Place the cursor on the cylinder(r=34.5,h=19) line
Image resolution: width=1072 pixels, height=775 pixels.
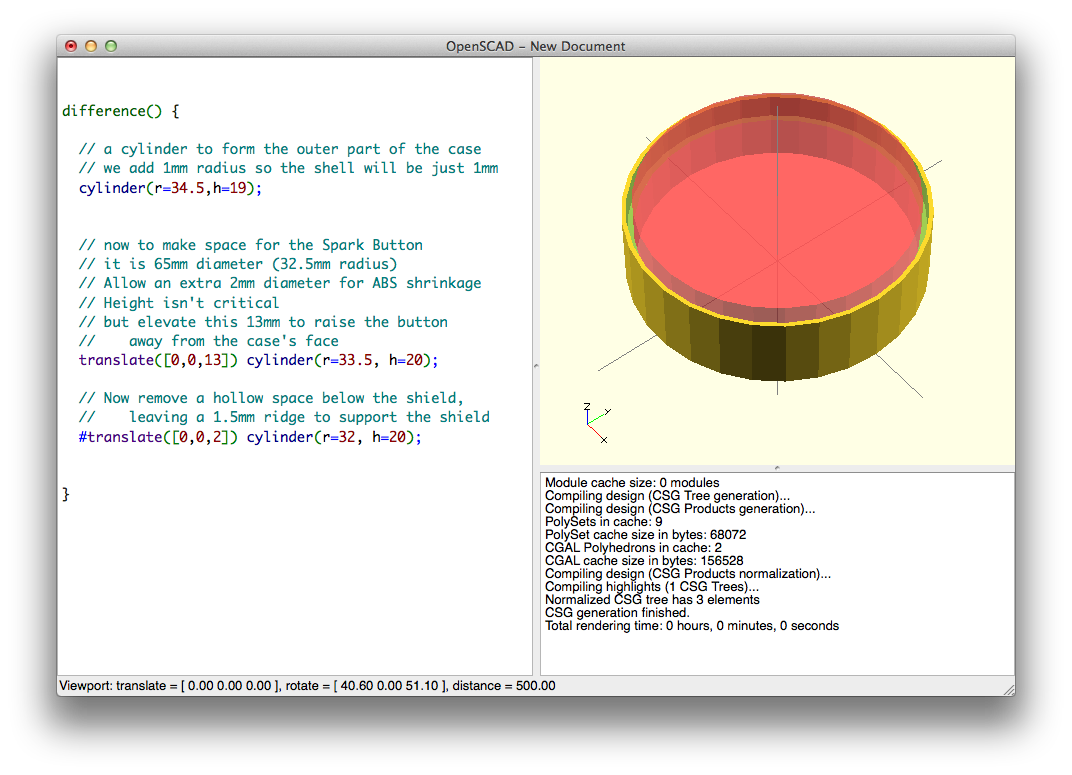(170, 187)
